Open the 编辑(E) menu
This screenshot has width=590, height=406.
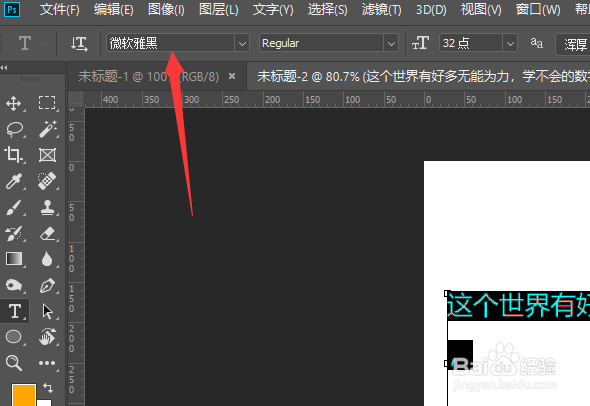(x=114, y=9)
